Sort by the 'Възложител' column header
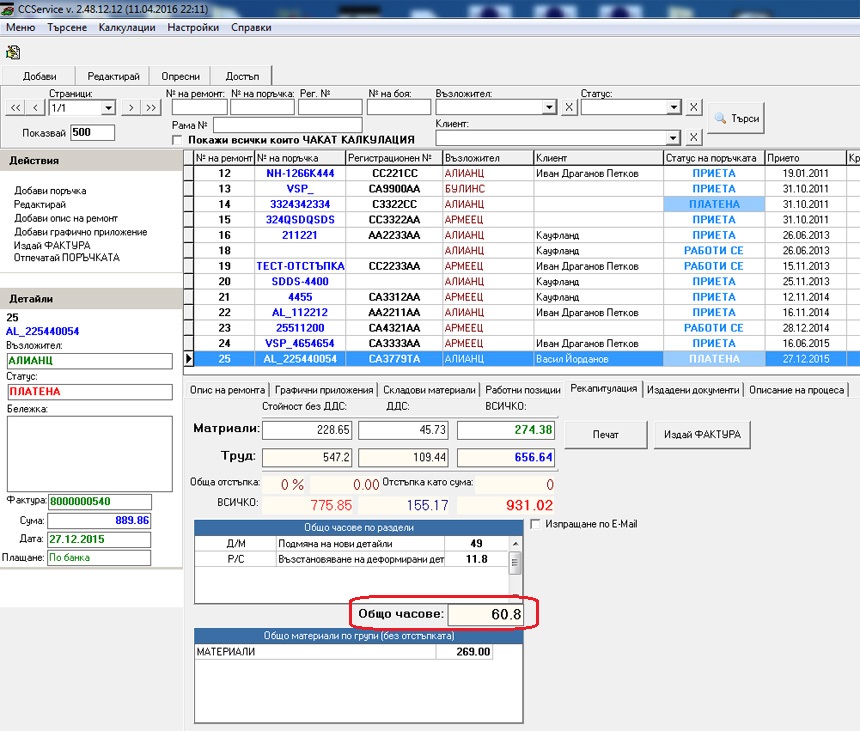The width and height of the screenshot is (860, 731). coord(488,158)
